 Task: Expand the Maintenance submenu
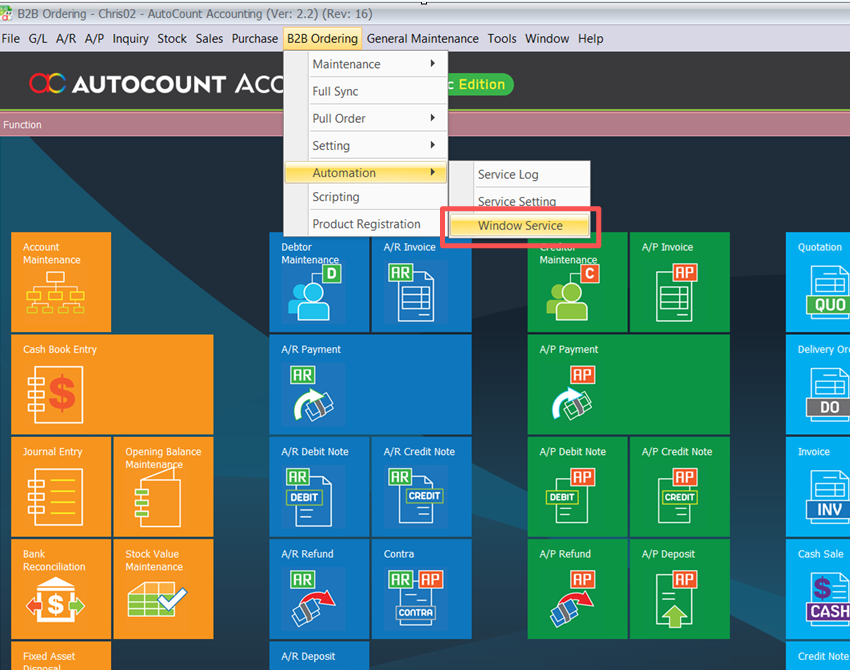tap(366, 64)
